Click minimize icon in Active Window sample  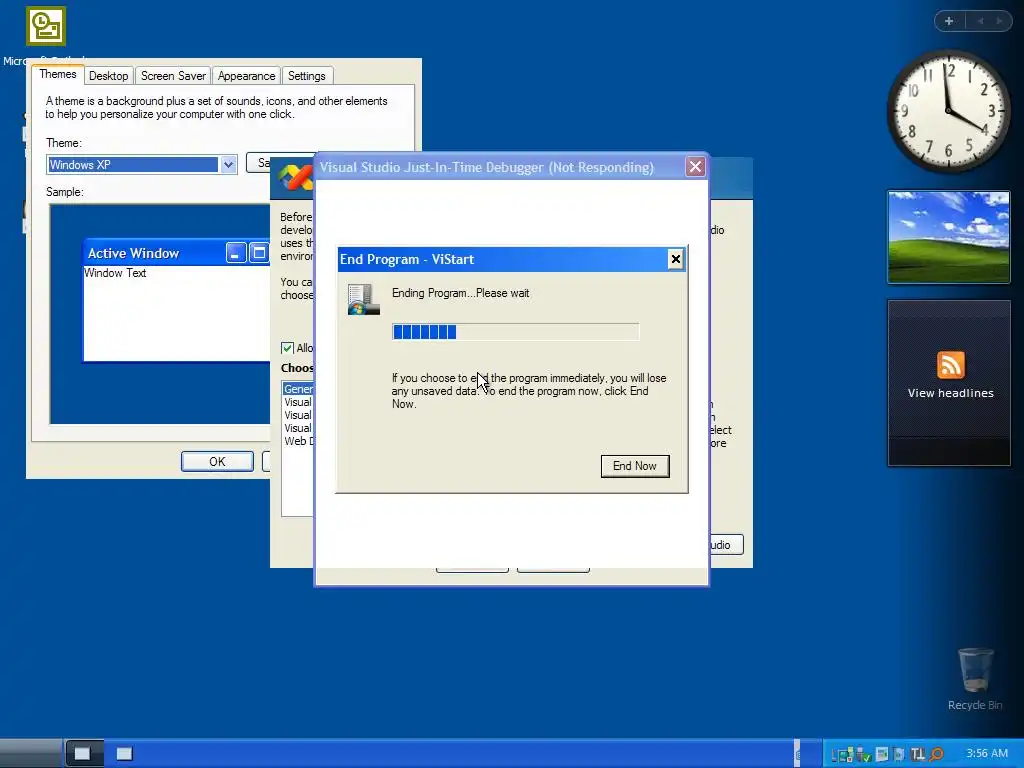pos(236,253)
